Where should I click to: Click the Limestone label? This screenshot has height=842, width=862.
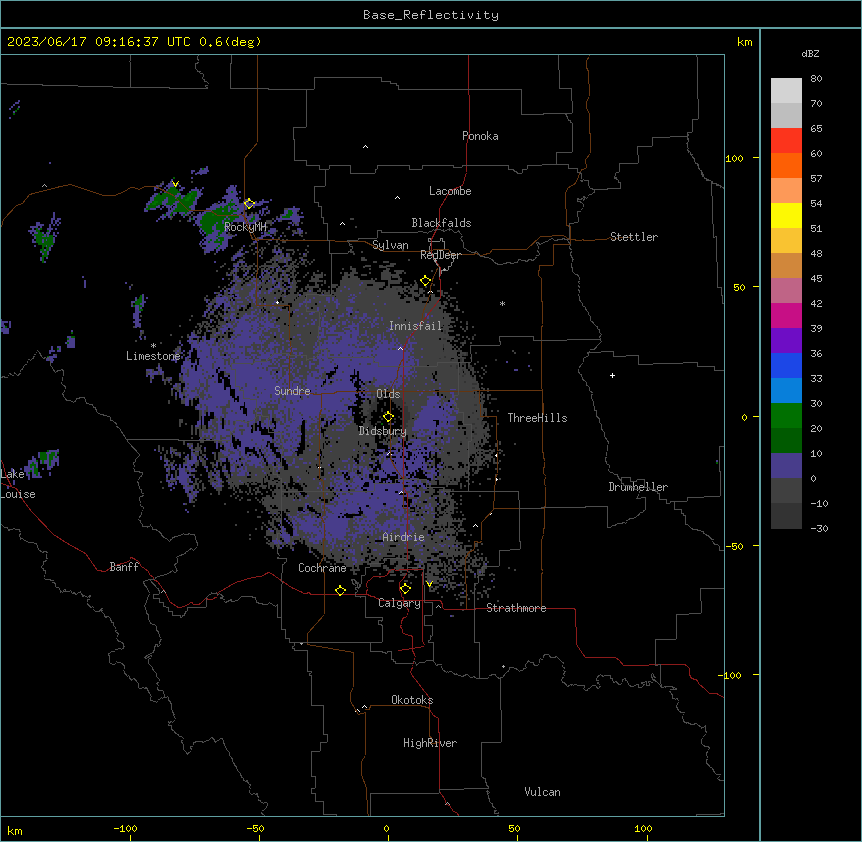[x=153, y=356]
